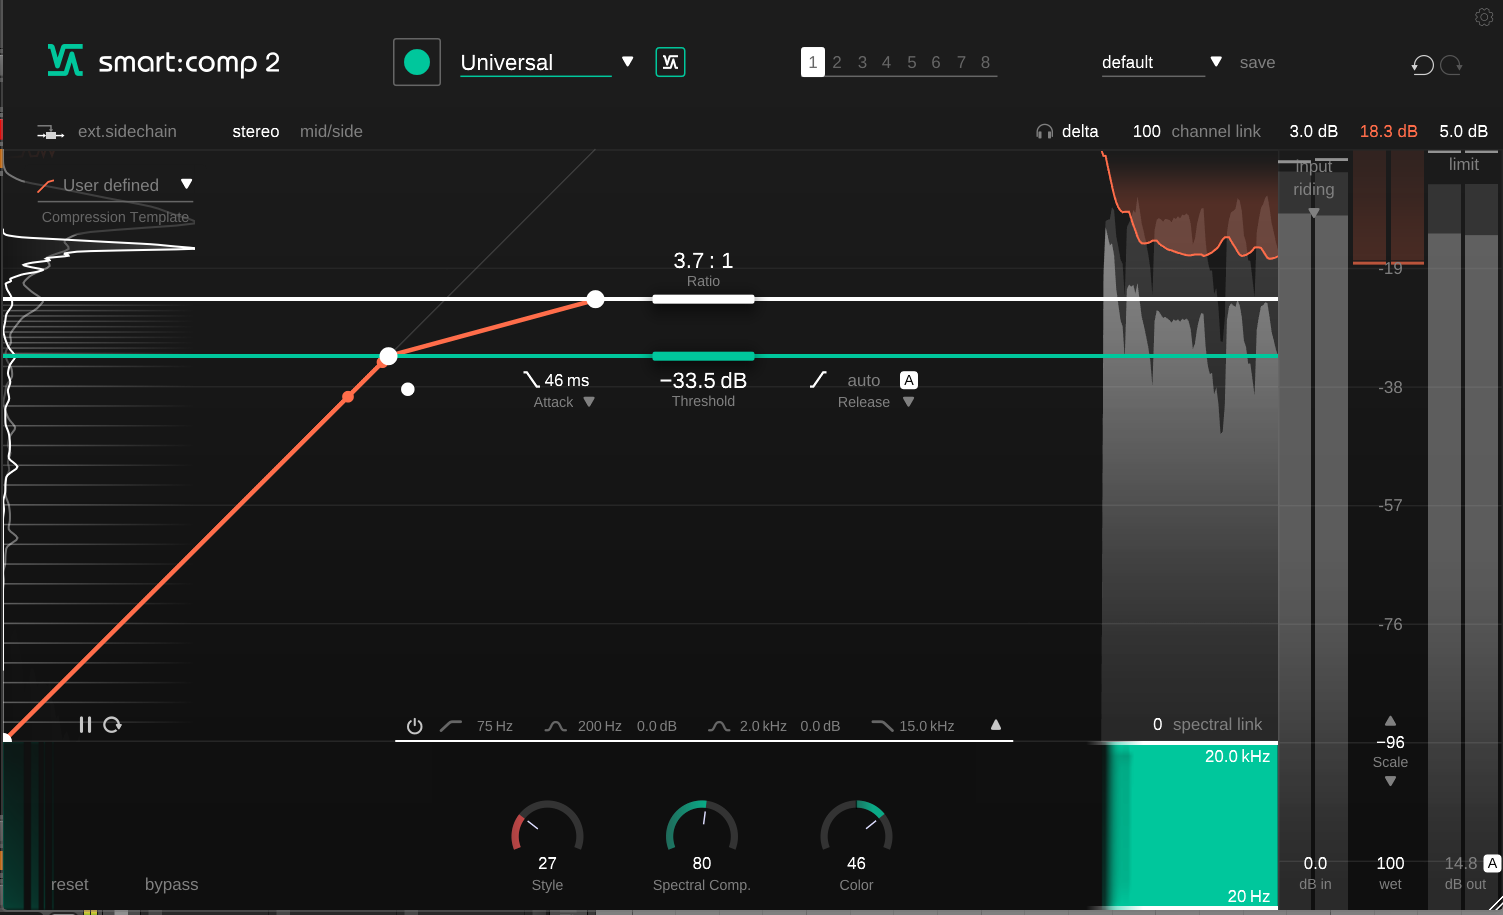Select state slot 1
This screenshot has height=915, width=1503.
[x=813, y=62]
